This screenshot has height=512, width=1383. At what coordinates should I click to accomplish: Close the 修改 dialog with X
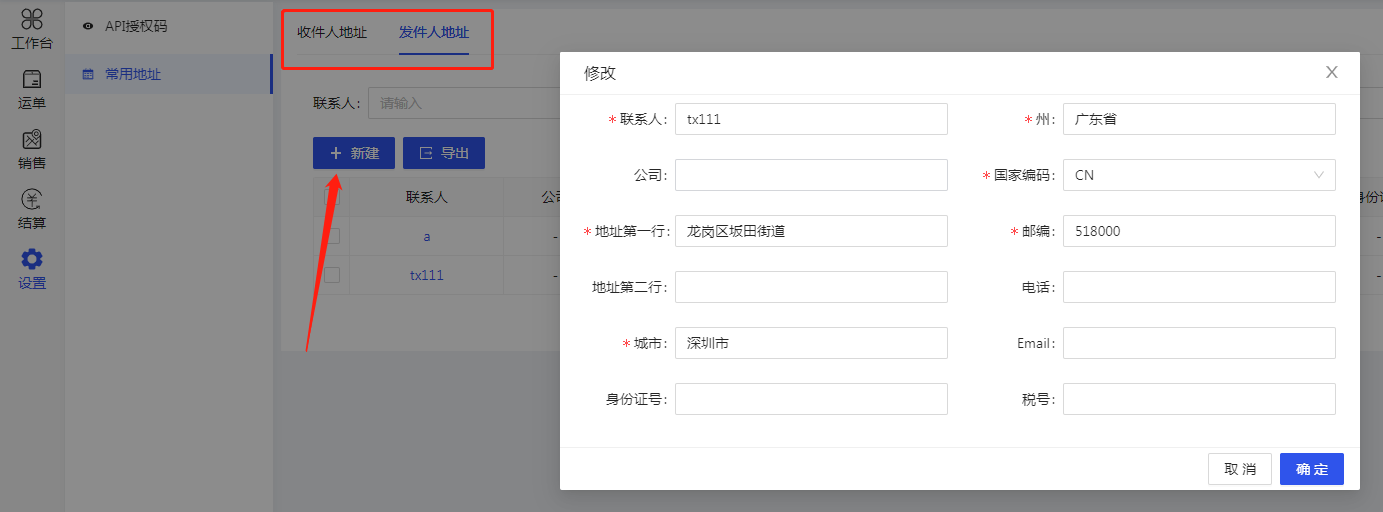click(1331, 72)
